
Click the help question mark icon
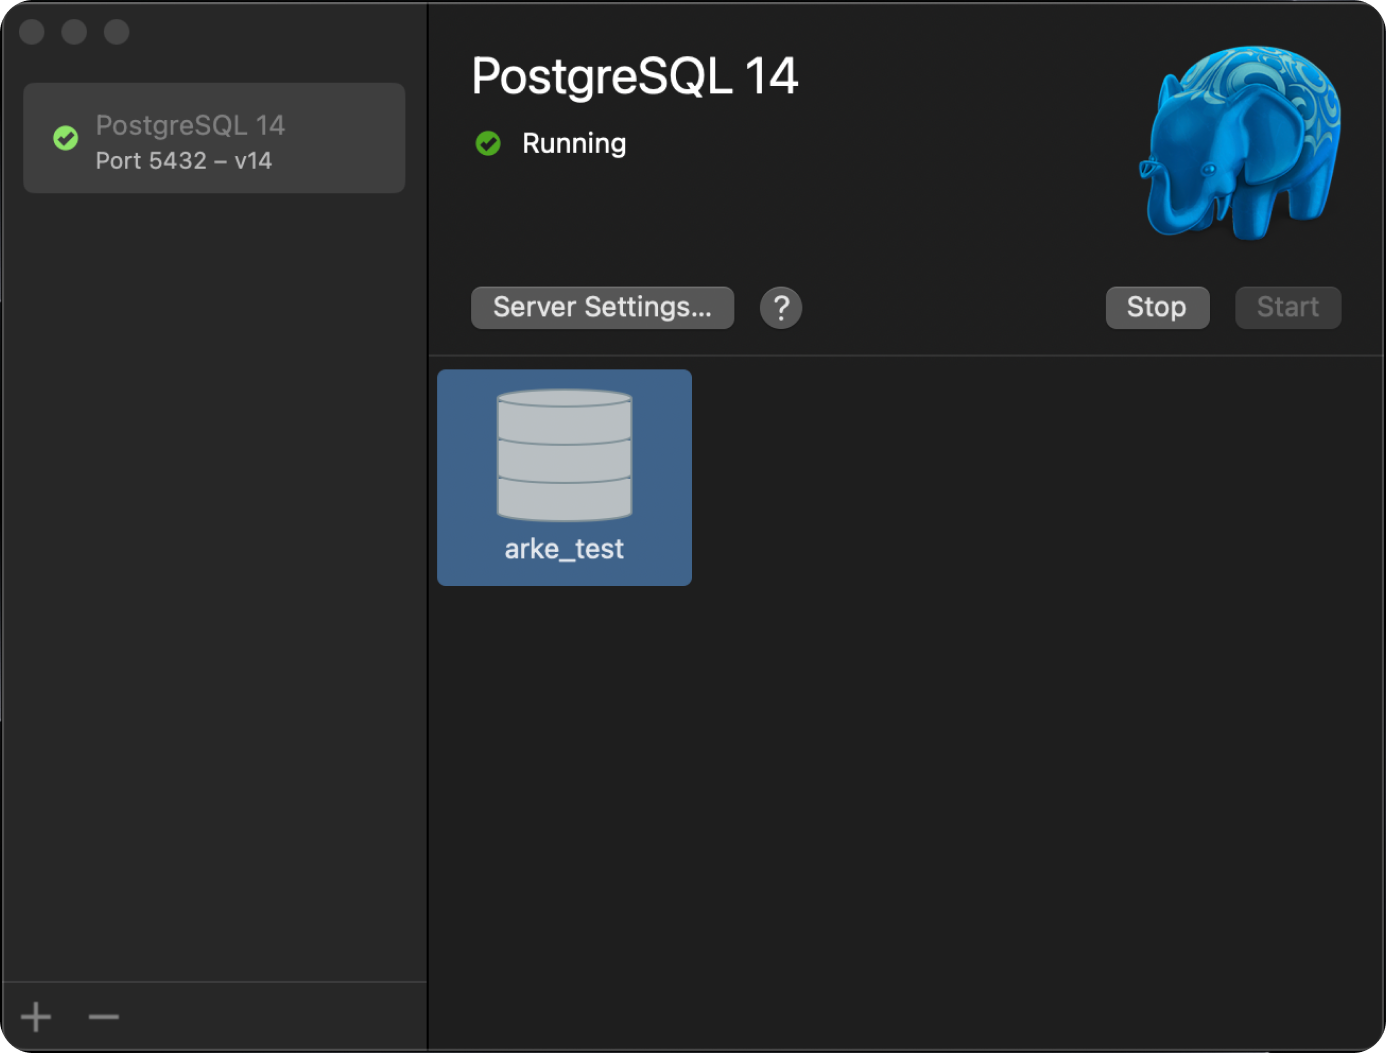pyautogui.click(x=781, y=307)
